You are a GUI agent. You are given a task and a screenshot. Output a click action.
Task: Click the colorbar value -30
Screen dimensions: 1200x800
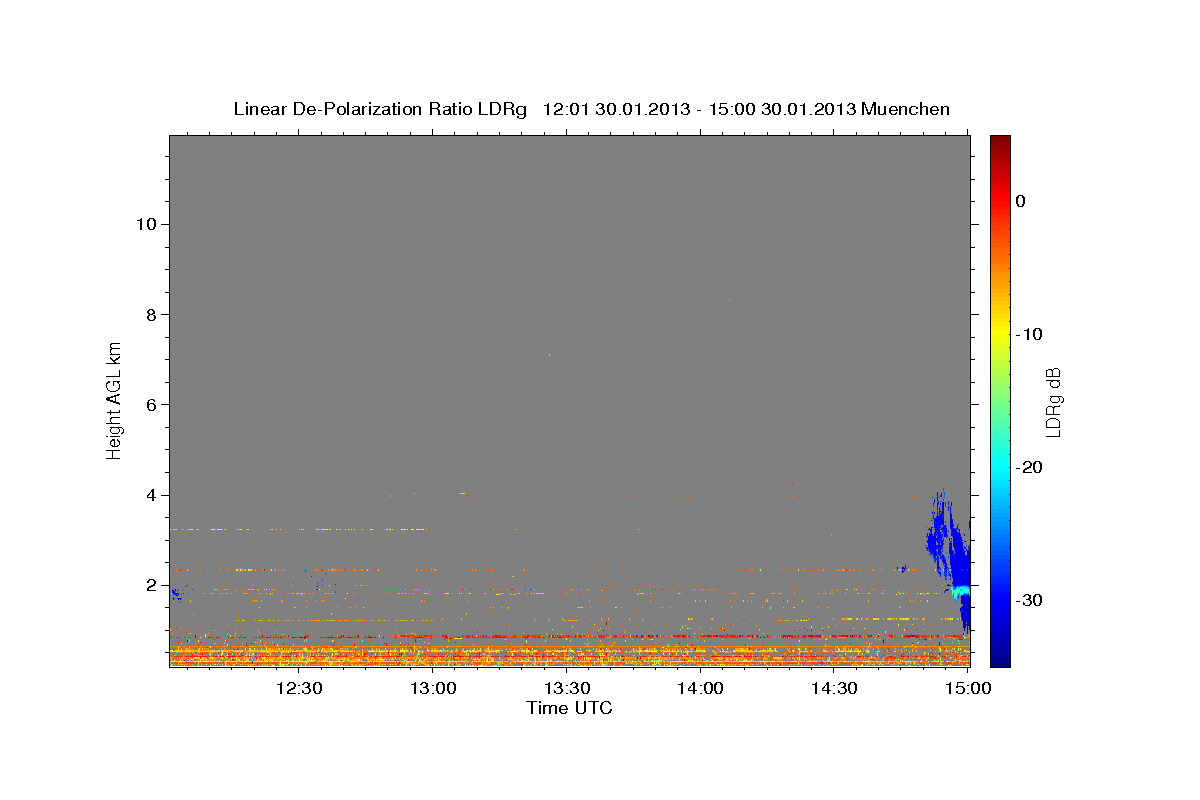click(x=1030, y=600)
